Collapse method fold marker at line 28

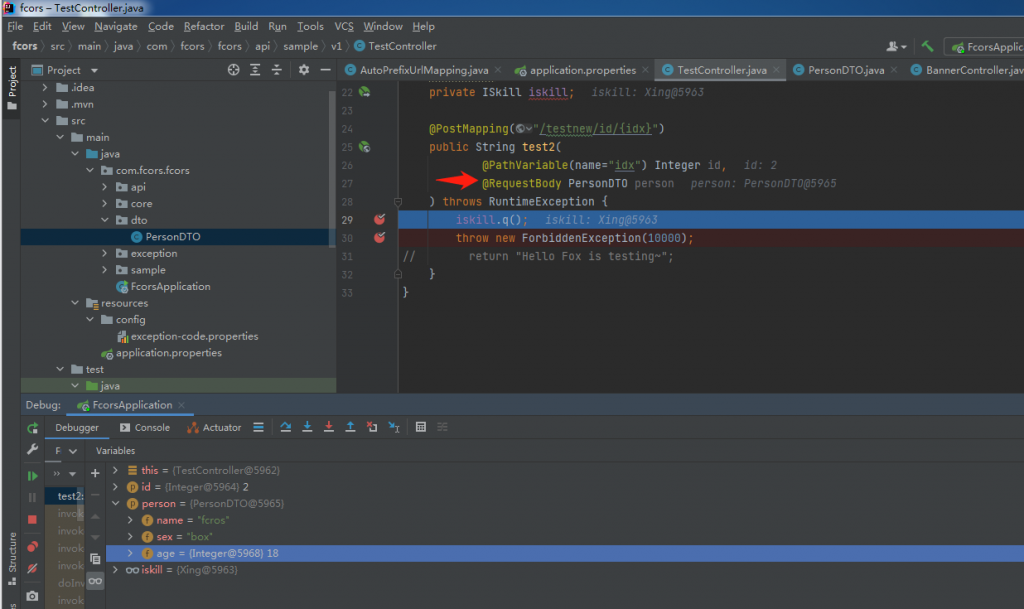pos(398,202)
